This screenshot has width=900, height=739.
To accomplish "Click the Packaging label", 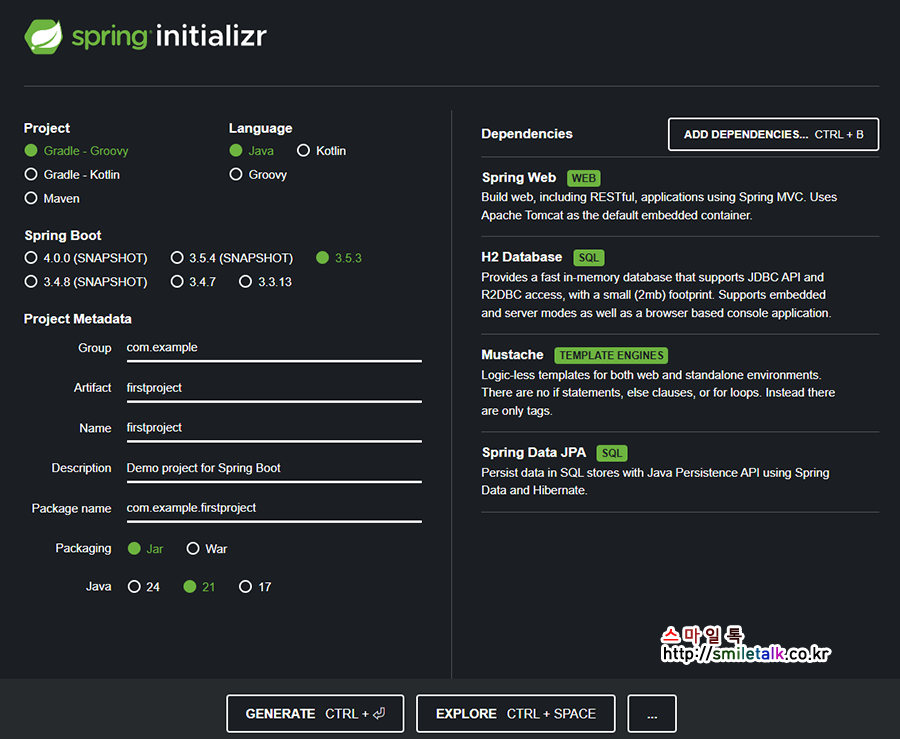I will pyautogui.click(x=83, y=548).
